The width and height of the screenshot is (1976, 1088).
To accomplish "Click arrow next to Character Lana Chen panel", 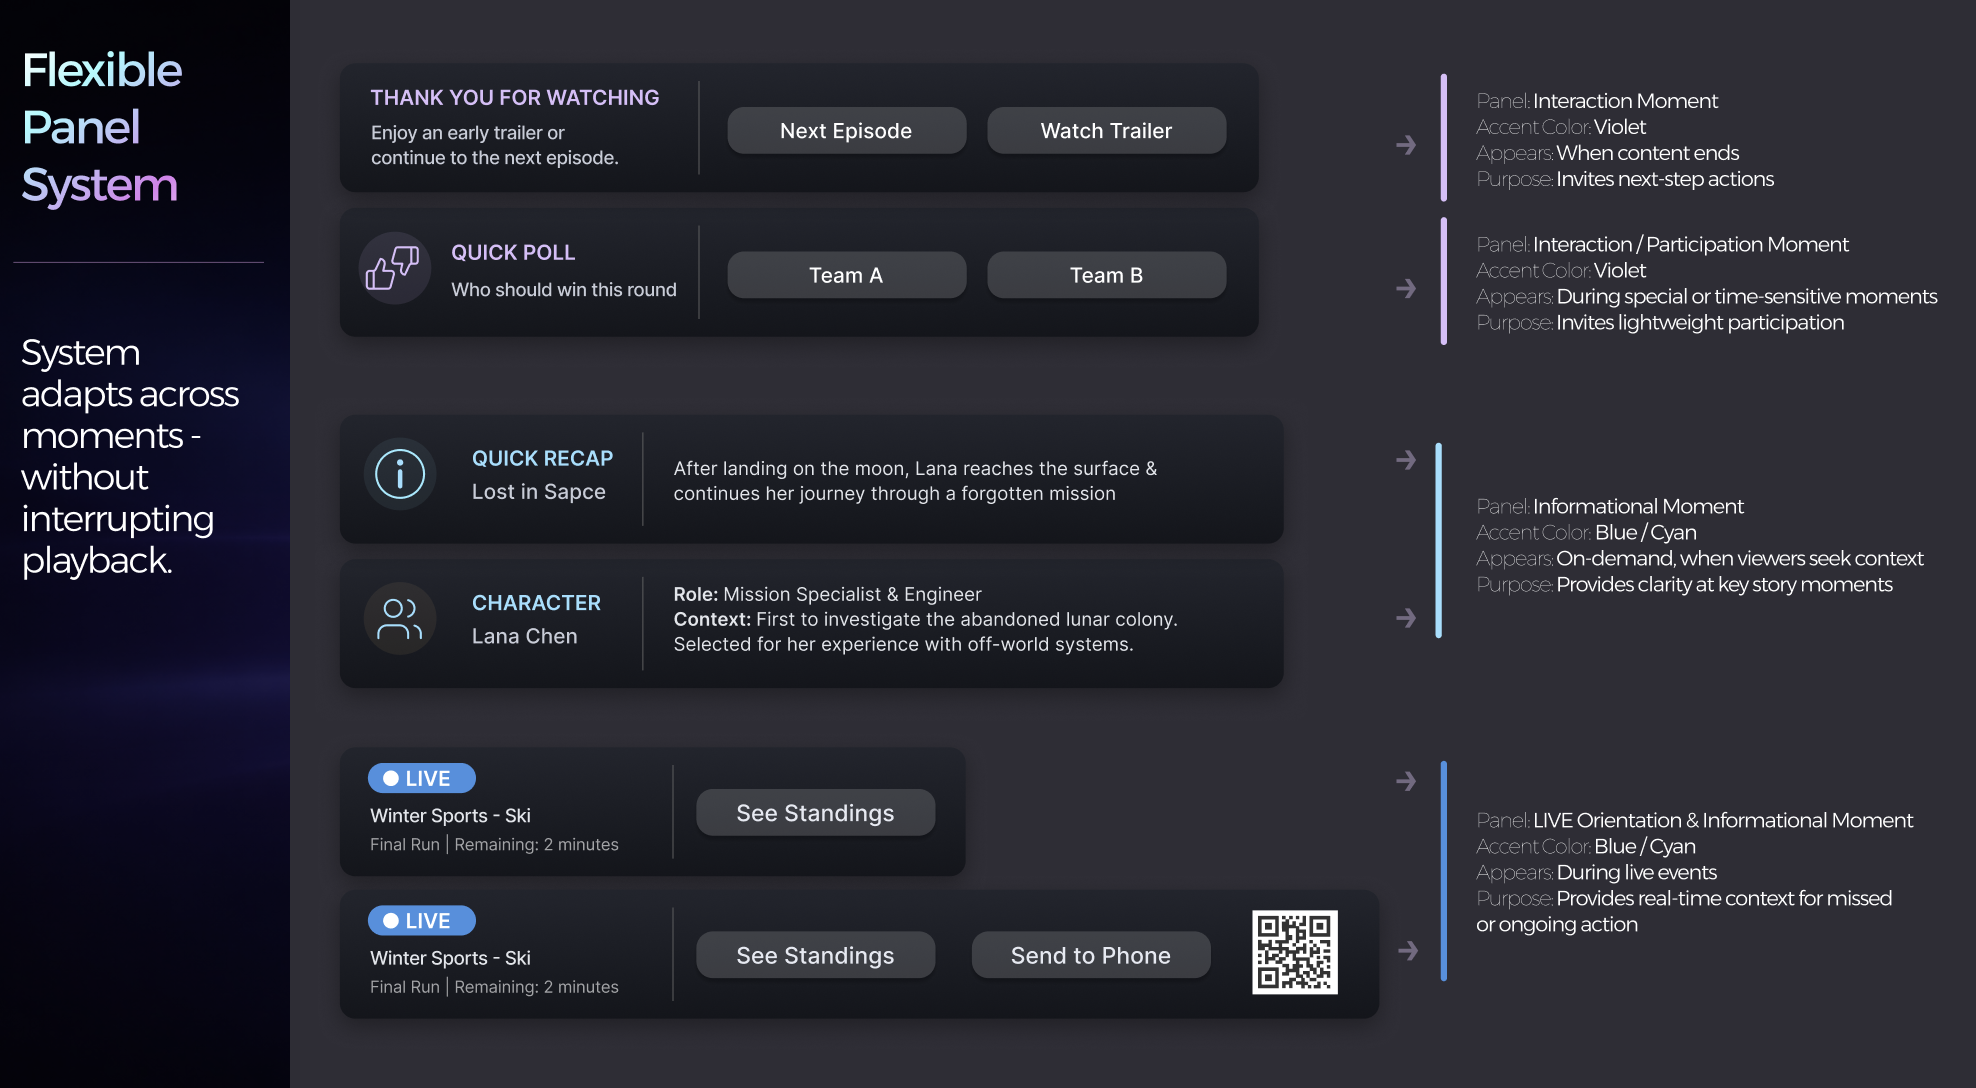I will (1406, 618).
